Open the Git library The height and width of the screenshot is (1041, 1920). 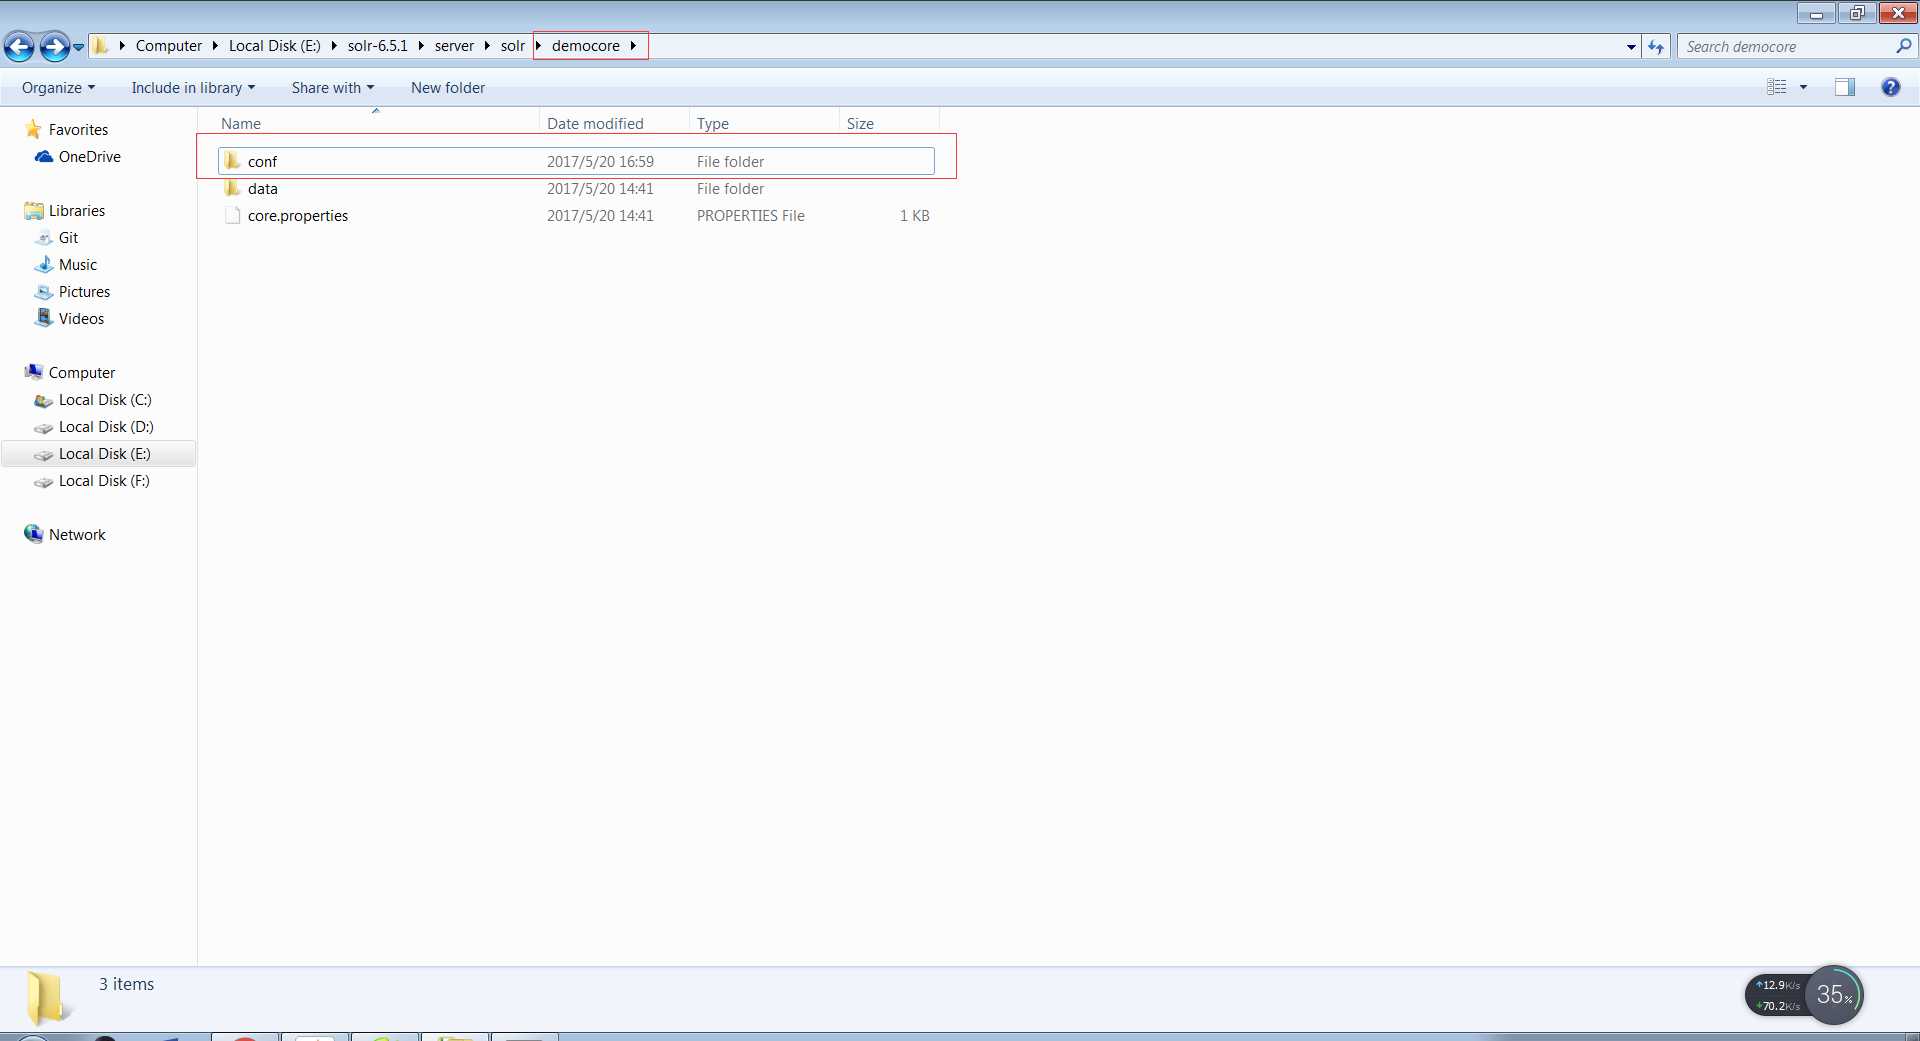click(x=68, y=238)
